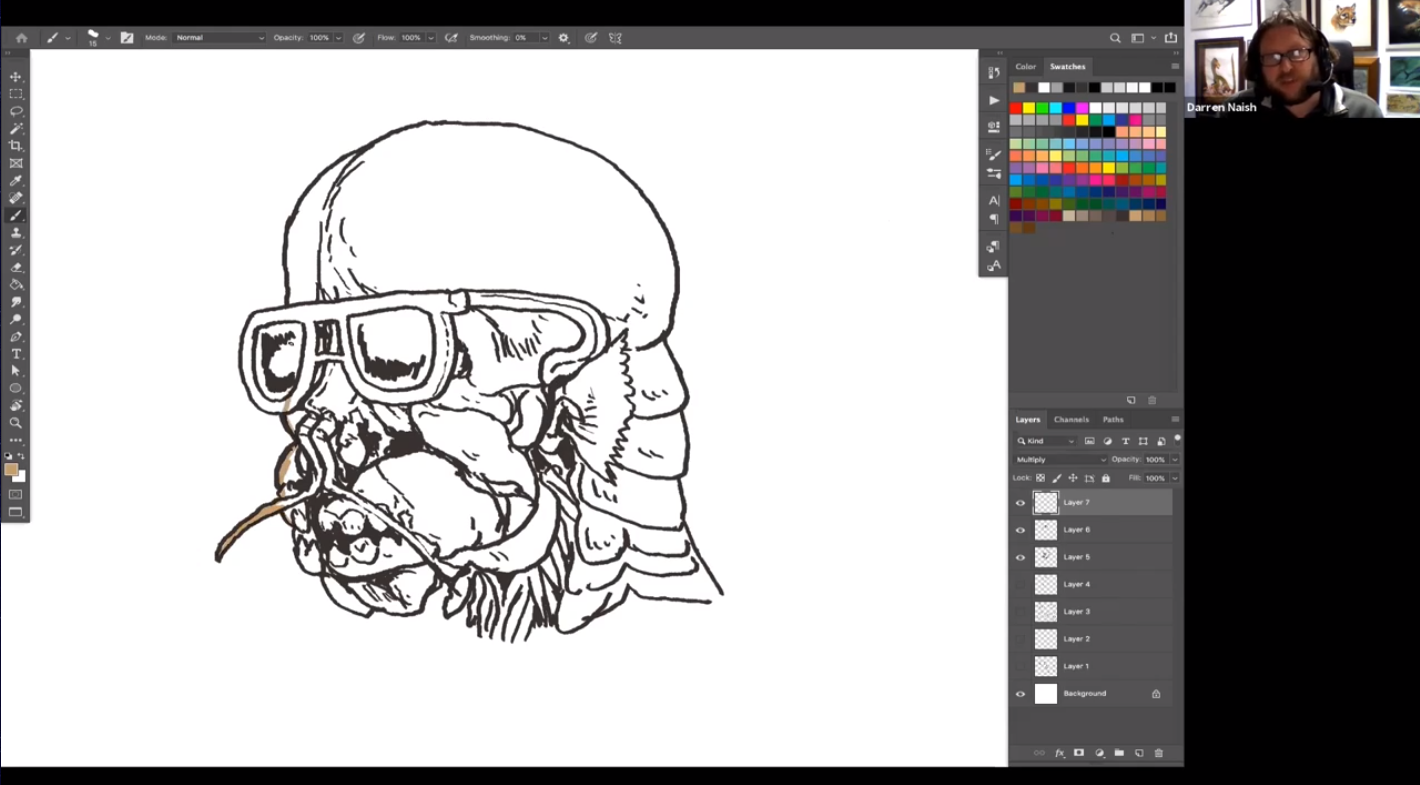Open brush Smoothing options gear

tap(564, 38)
